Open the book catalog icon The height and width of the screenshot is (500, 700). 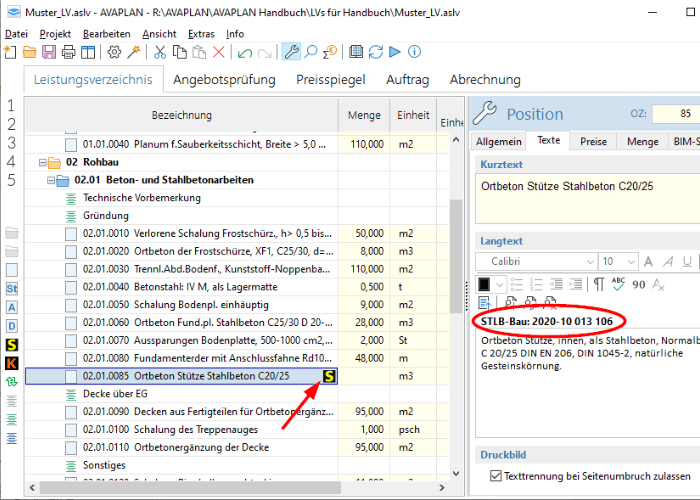[356, 52]
